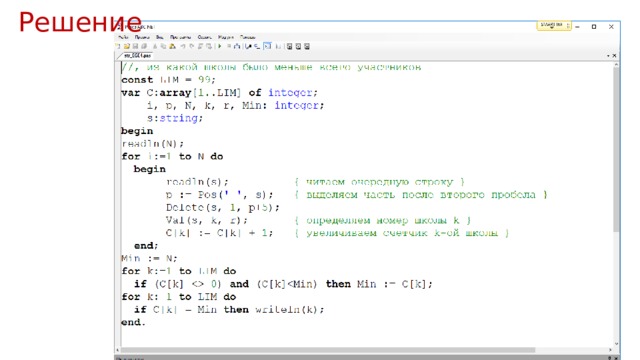This screenshot has width=640, height=360.
Task: Click the 'Delete(s, 1, p+5);' line
Action: click(222, 207)
